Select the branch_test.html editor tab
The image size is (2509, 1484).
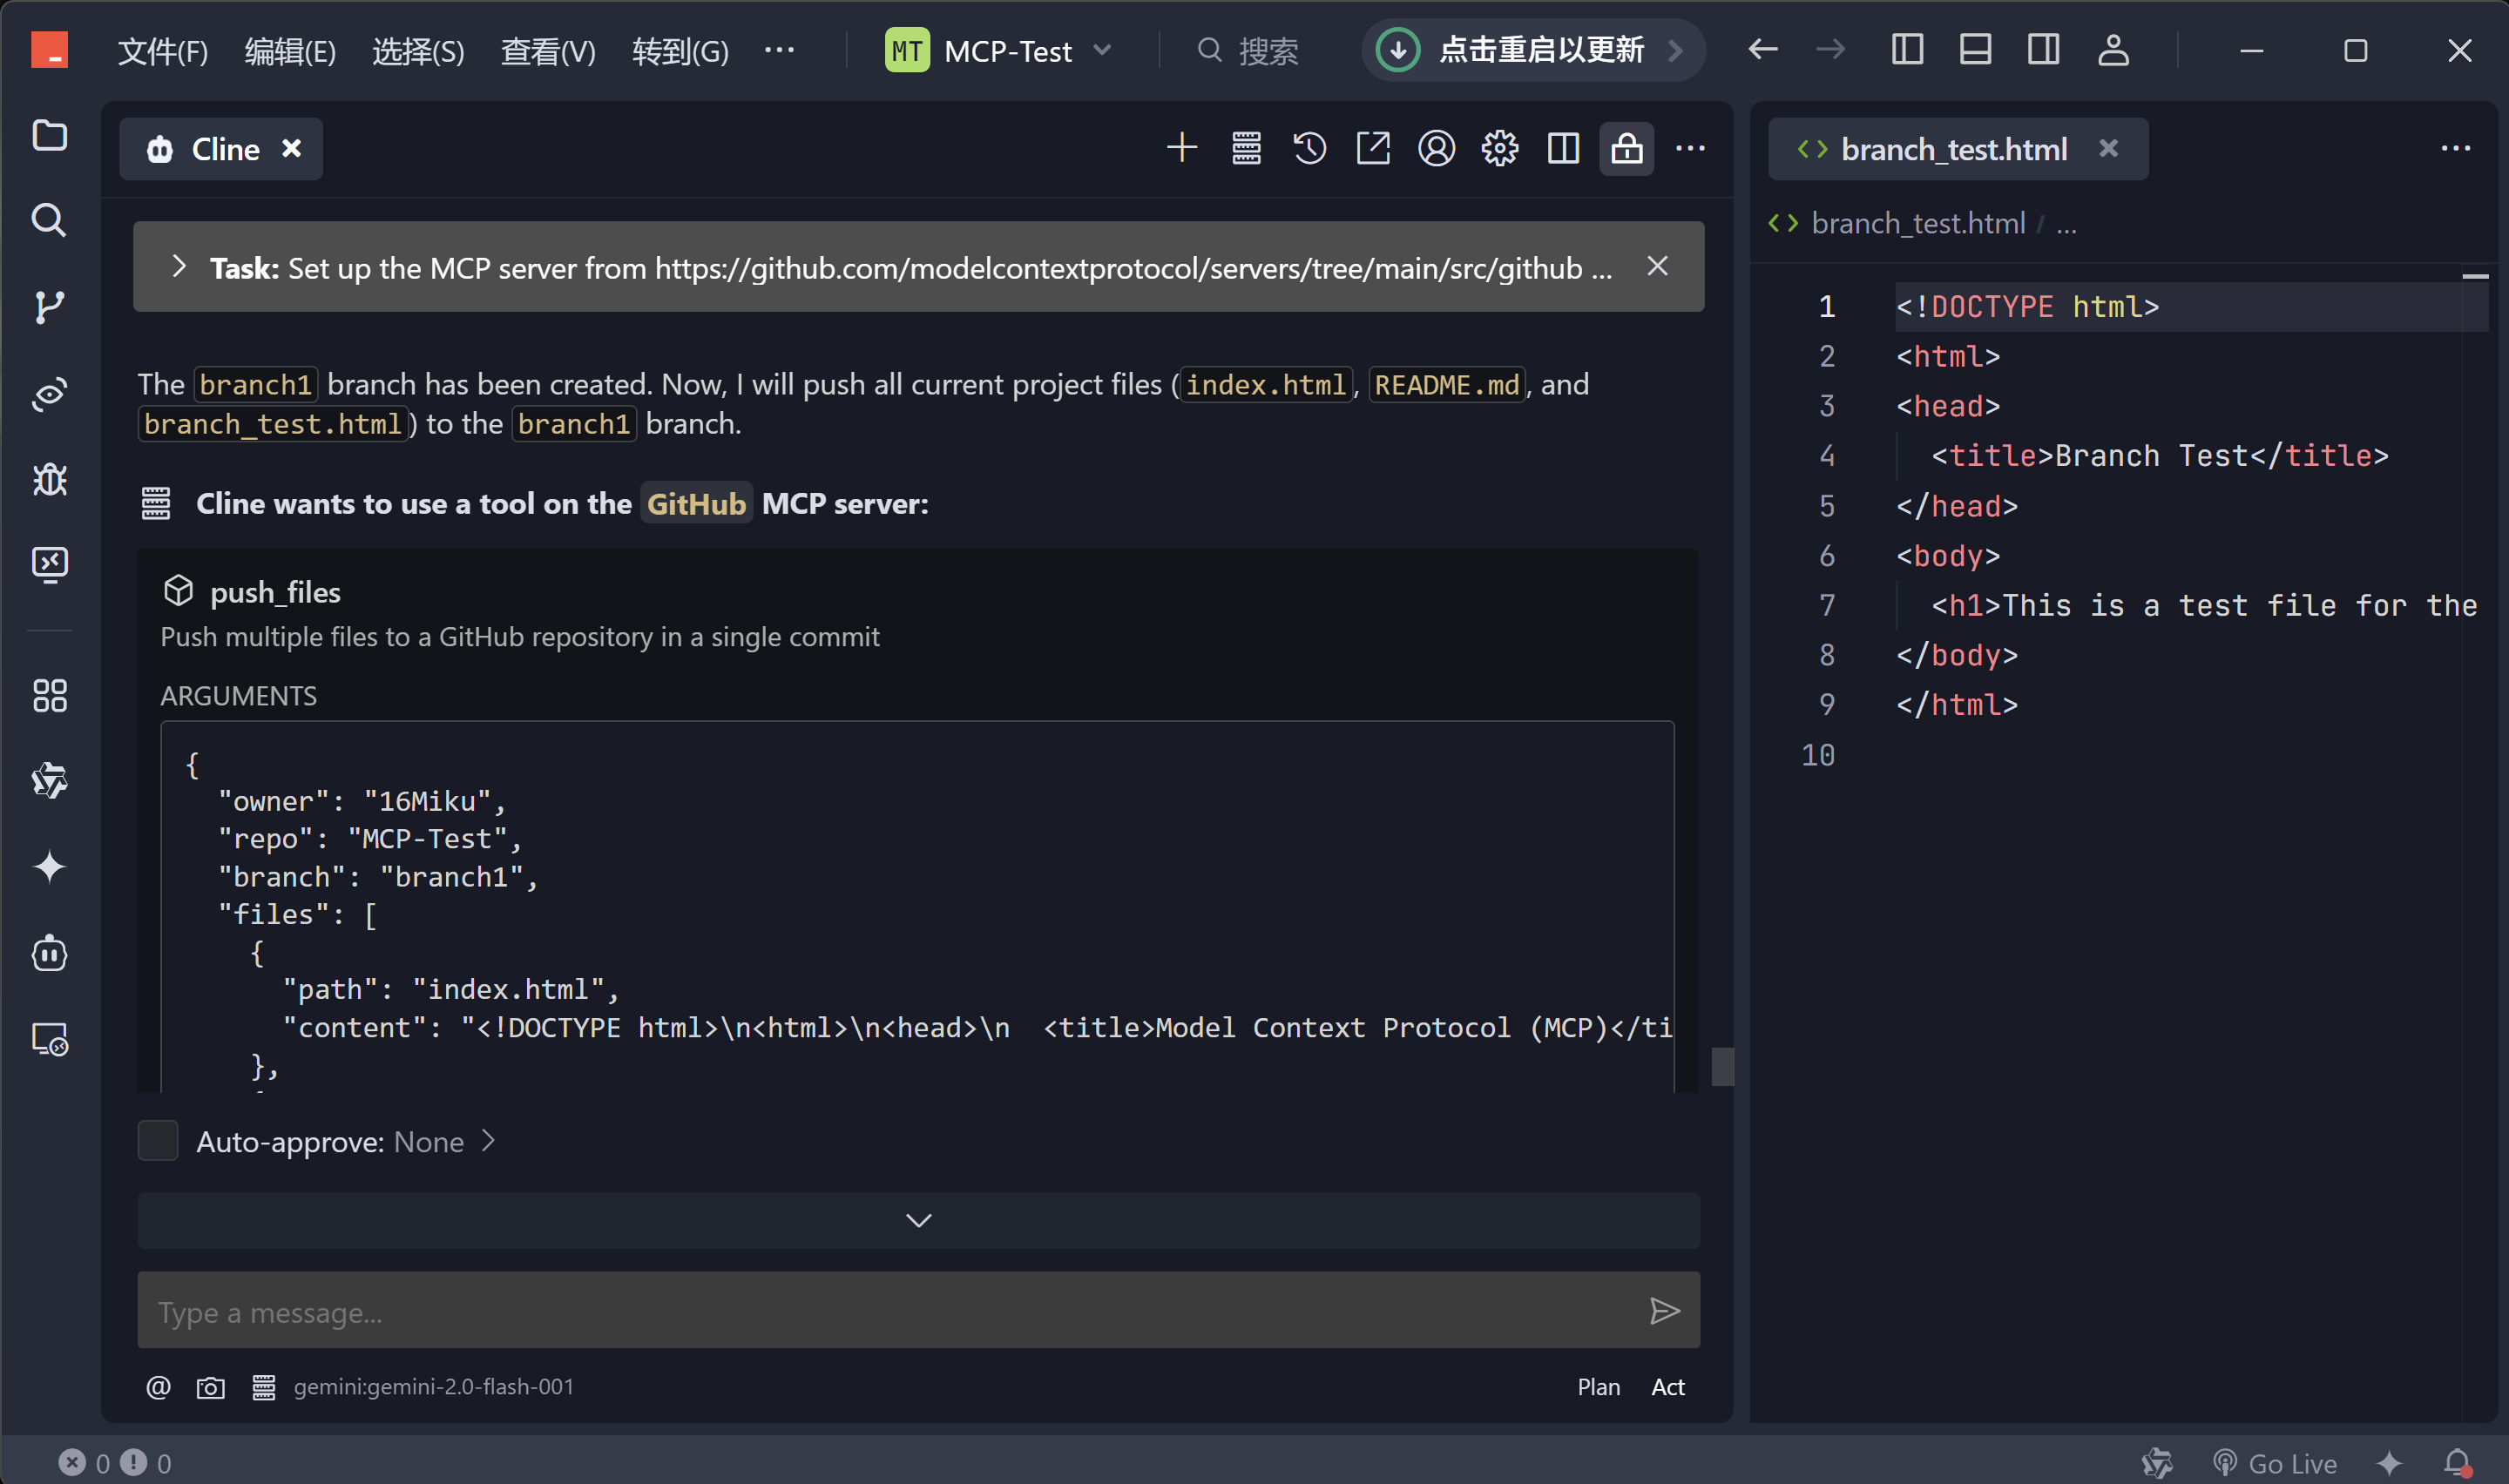point(1953,149)
